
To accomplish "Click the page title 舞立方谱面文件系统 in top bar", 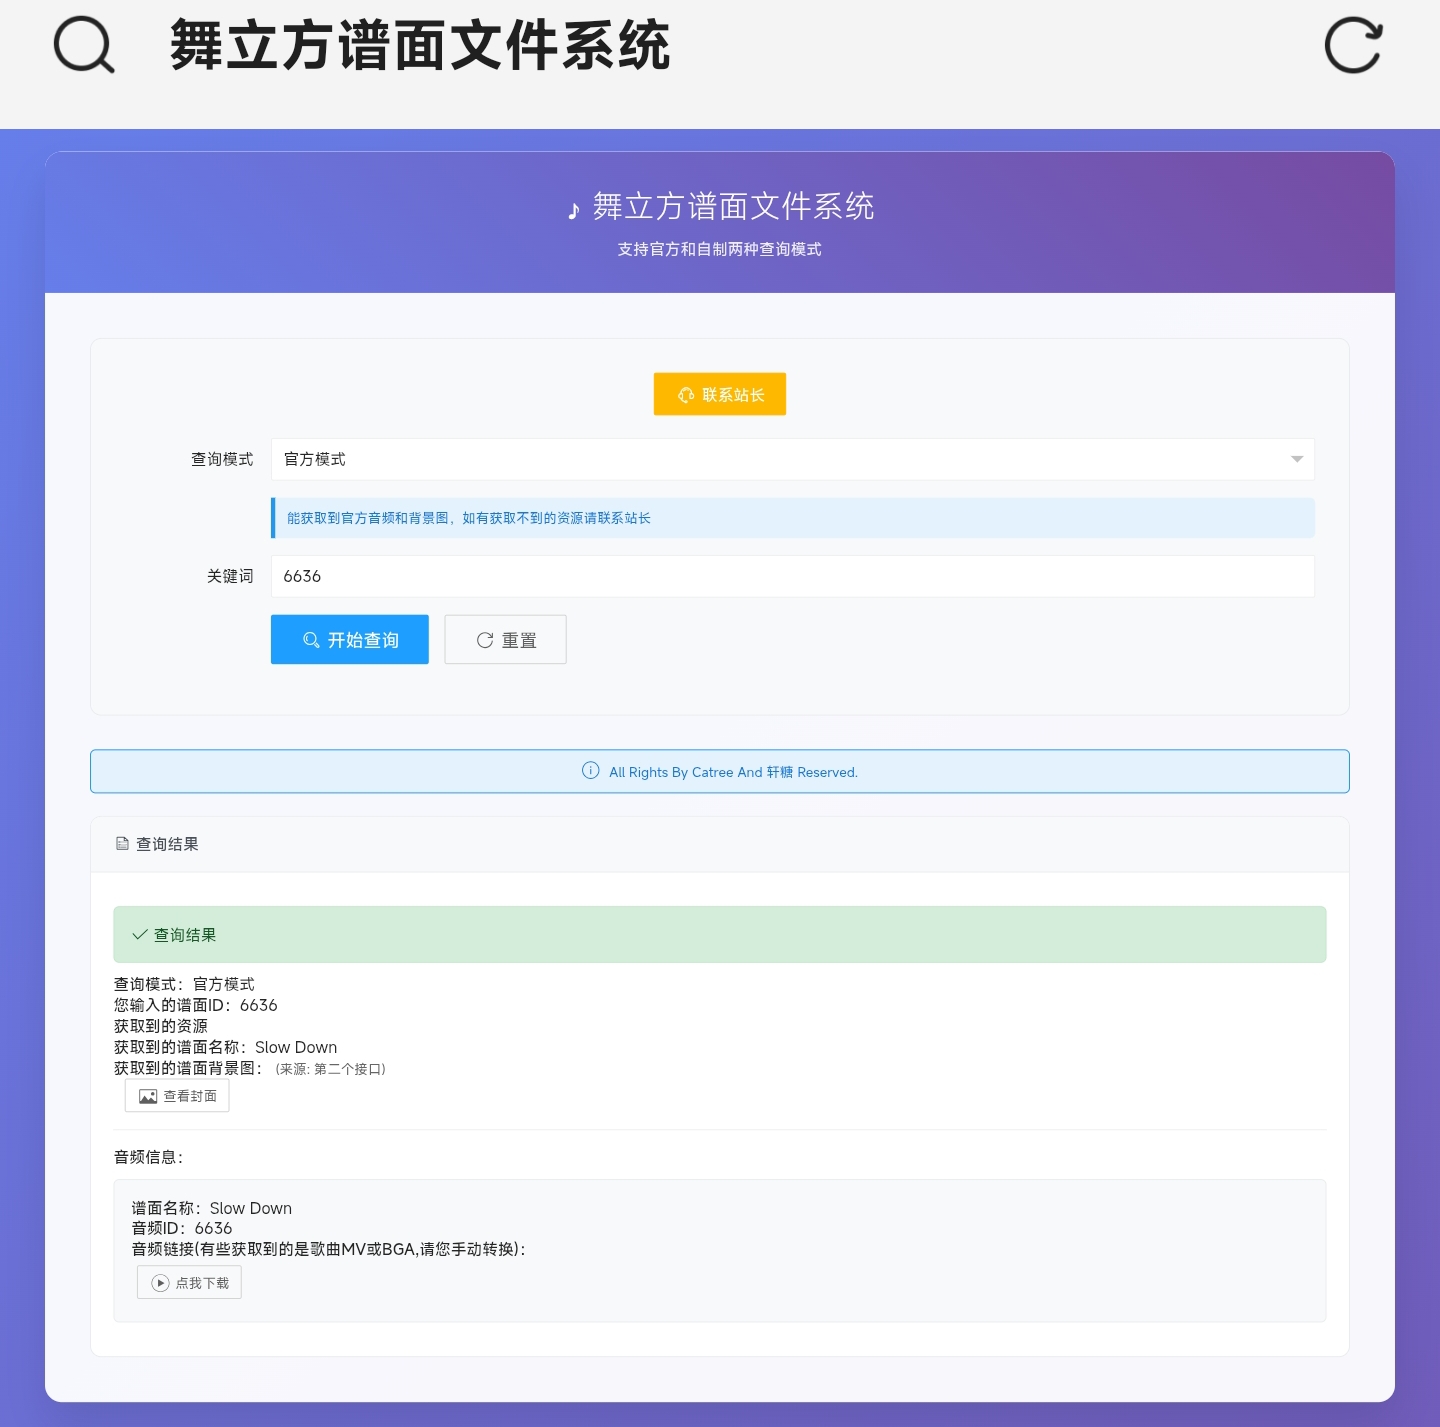I will pos(420,46).
